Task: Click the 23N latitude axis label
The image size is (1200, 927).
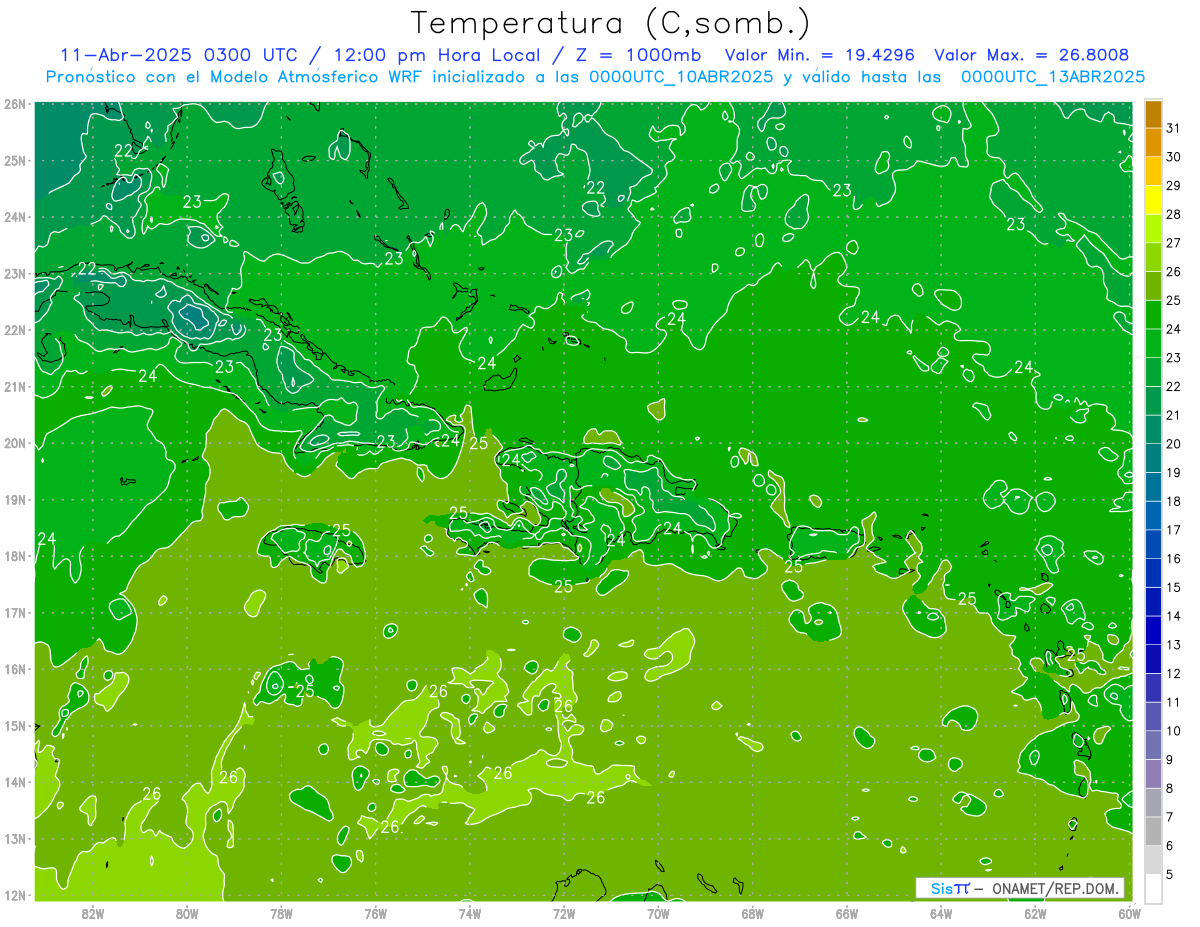Action: click(15, 273)
